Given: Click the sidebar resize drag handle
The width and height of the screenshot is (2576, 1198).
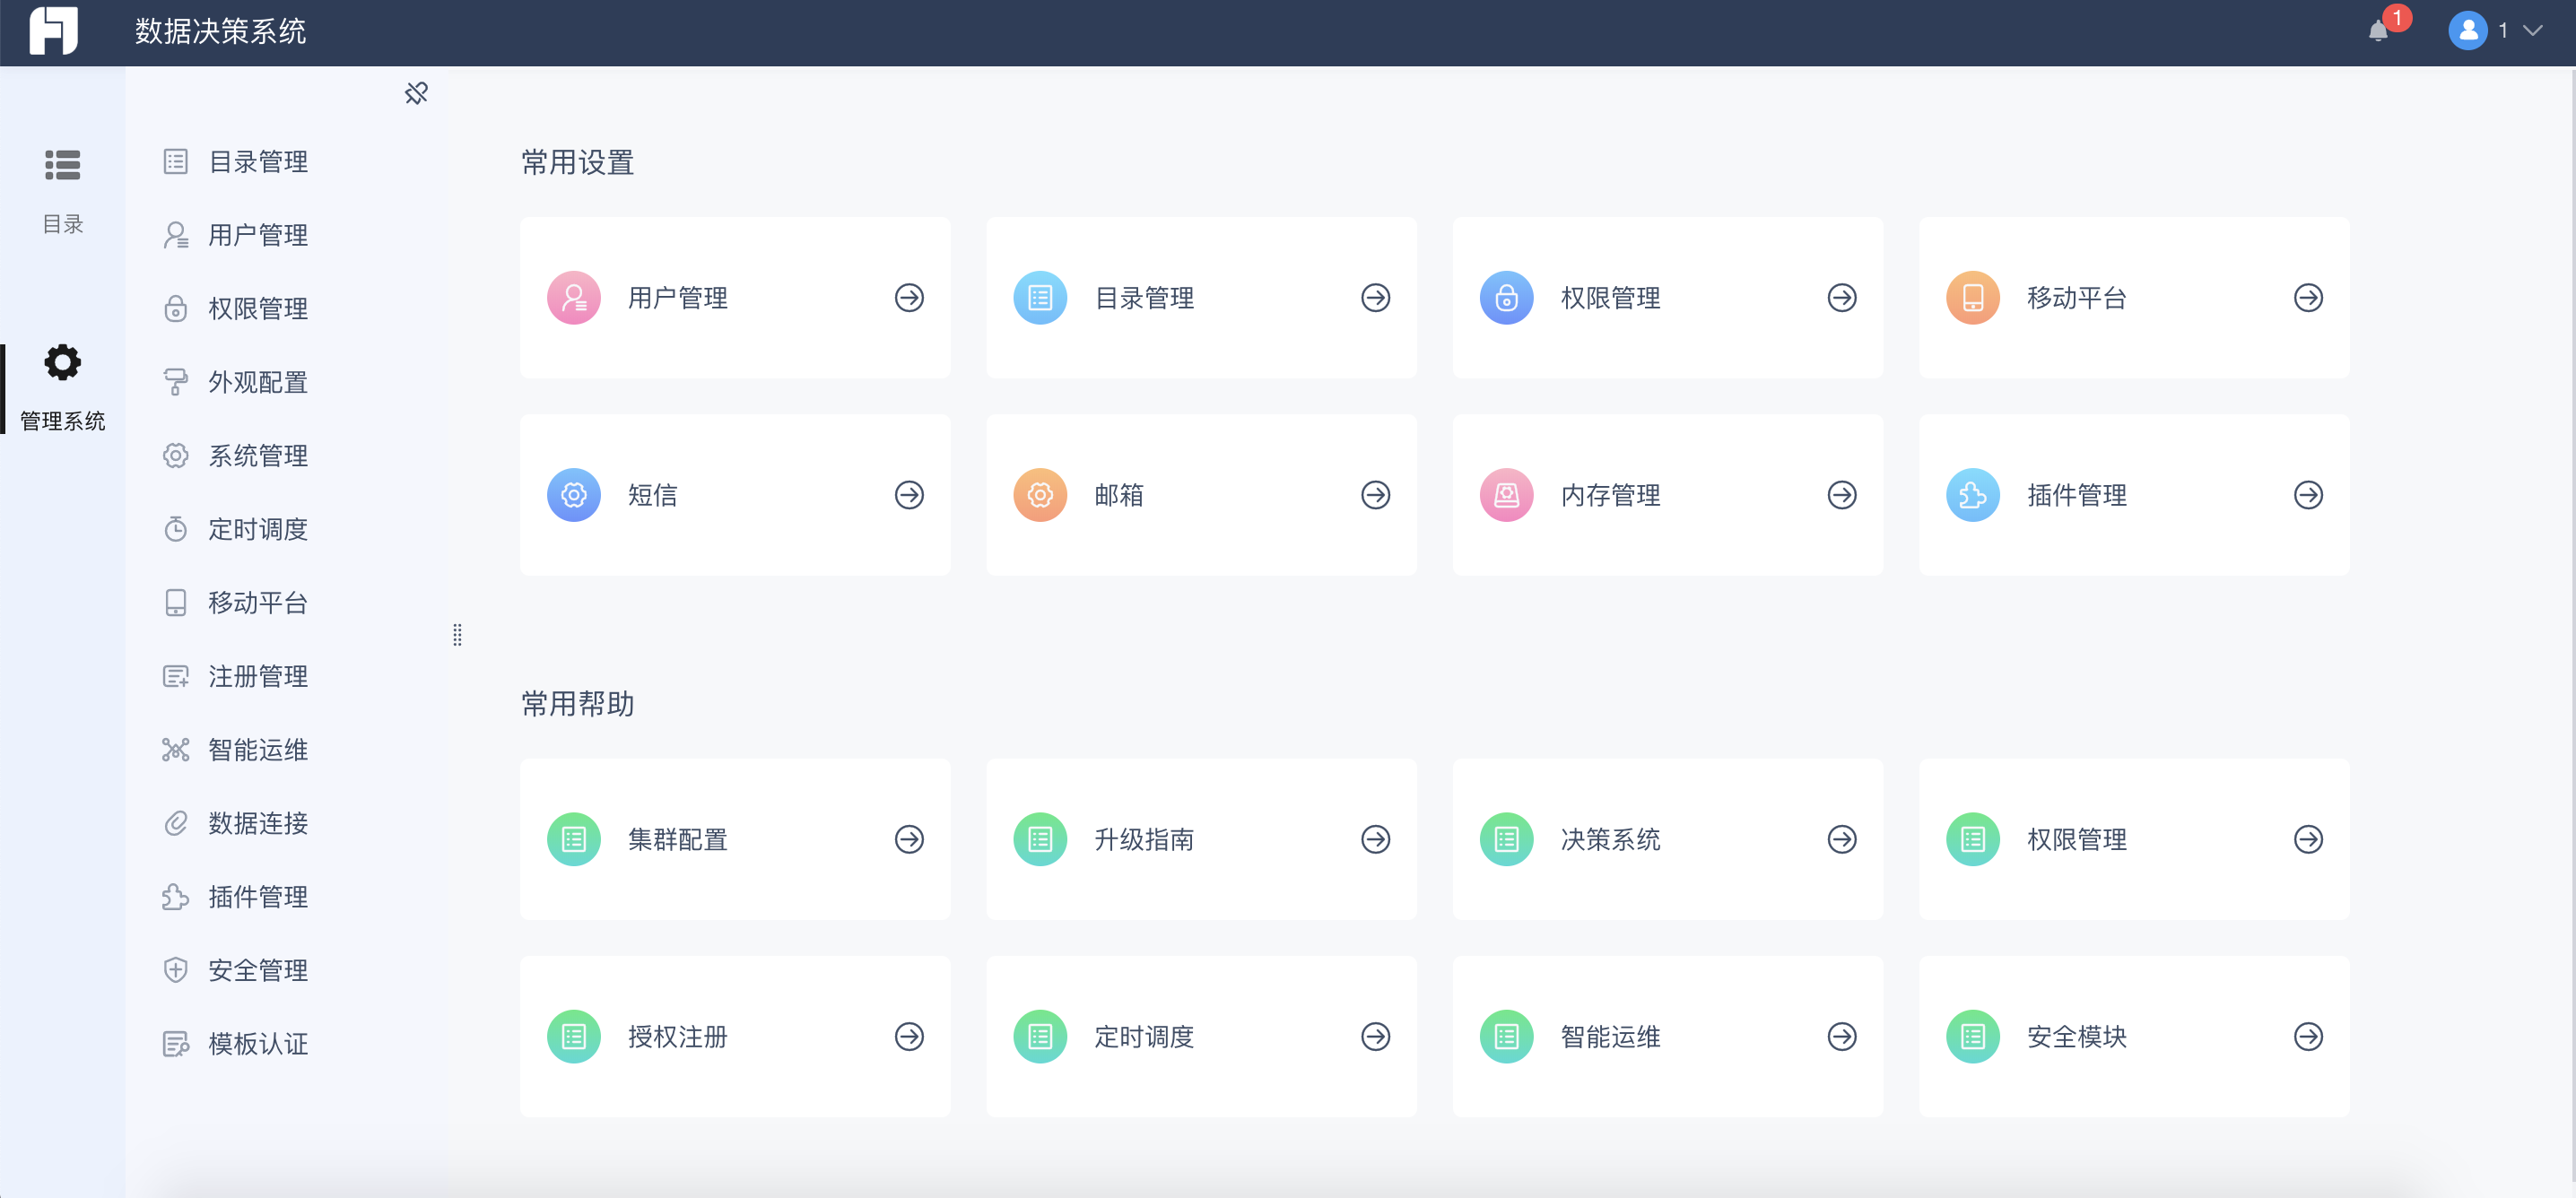Looking at the screenshot, I should pos(457,635).
